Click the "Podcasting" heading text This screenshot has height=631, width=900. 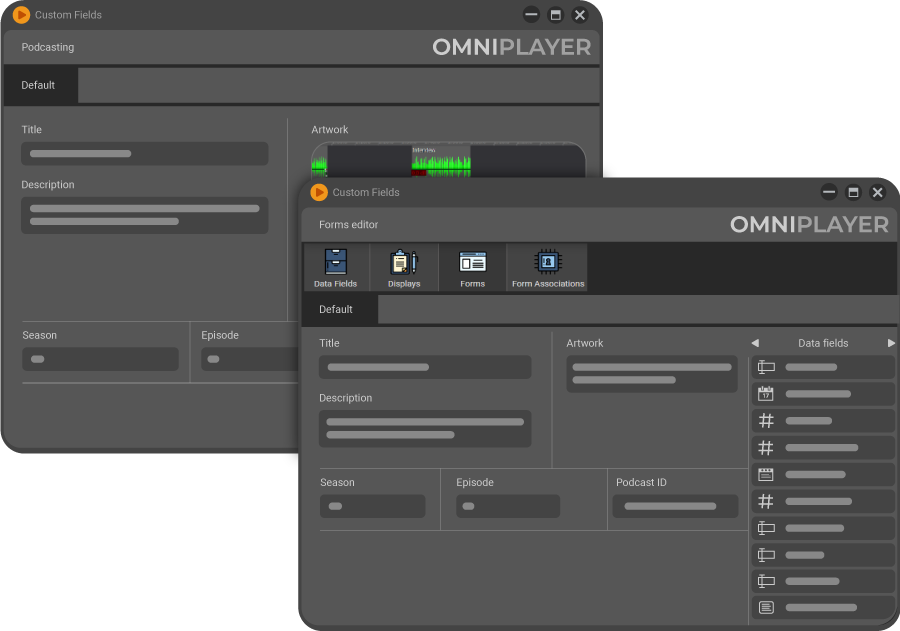click(x=48, y=47)
